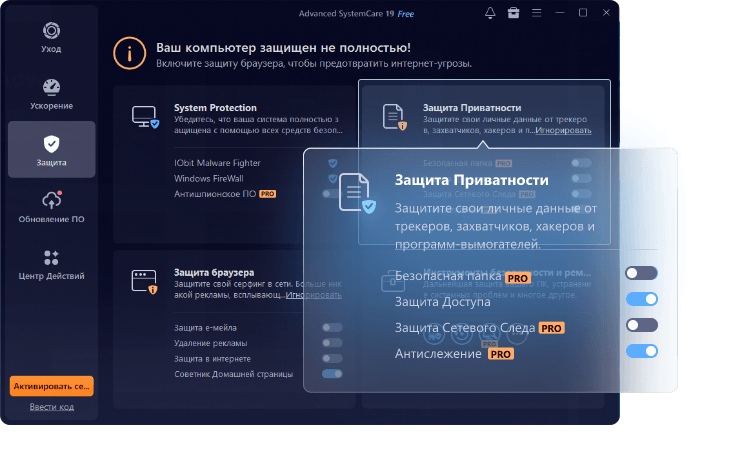Click the PRO badge beside Антислежение in popup
This screenshot has width=729, height=458.
click(501, 354)
